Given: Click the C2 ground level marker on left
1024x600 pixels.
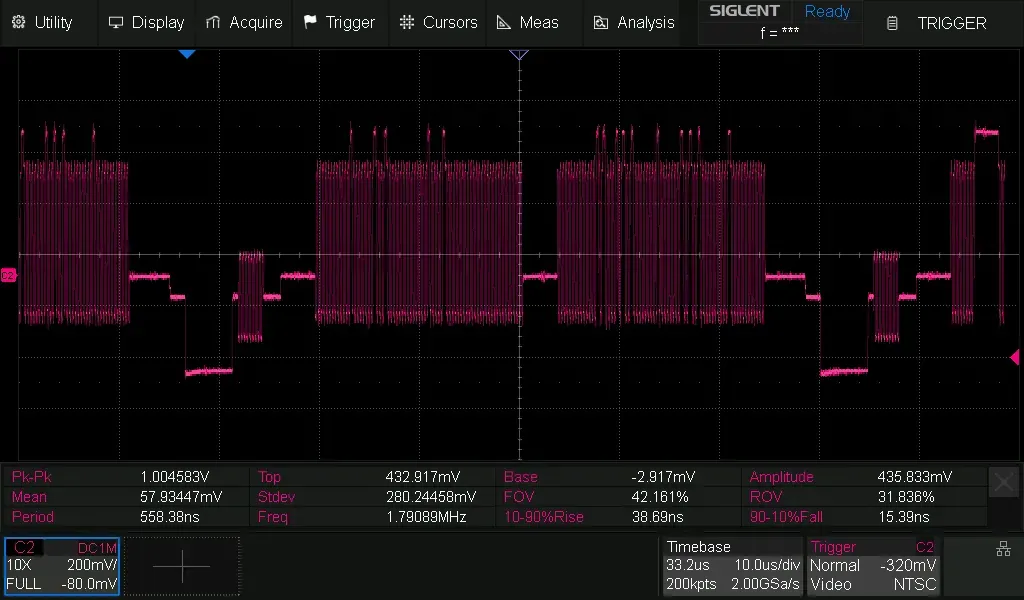Looking at the screenshot, I should 8,275.
